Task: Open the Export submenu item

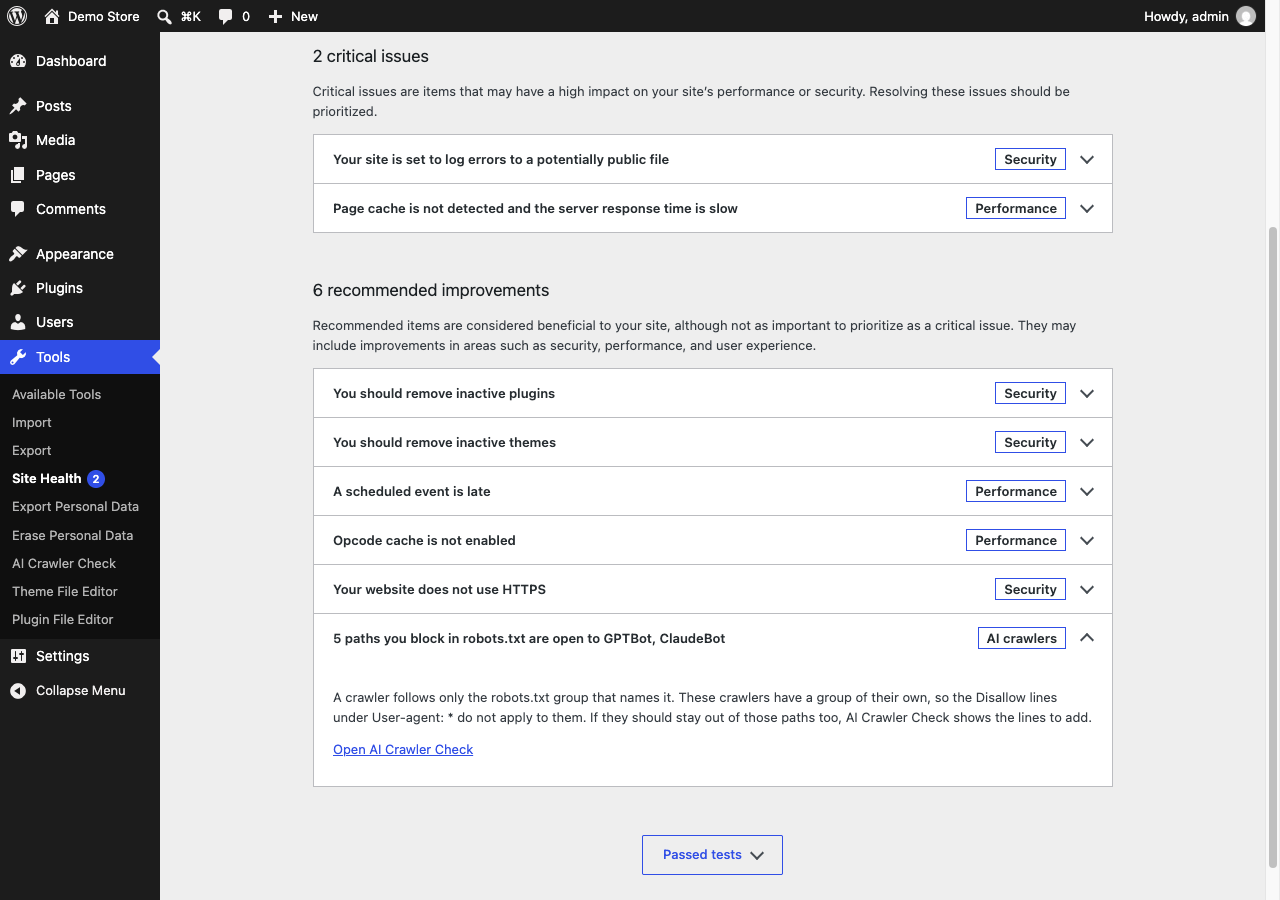Action: click(80, 450)
